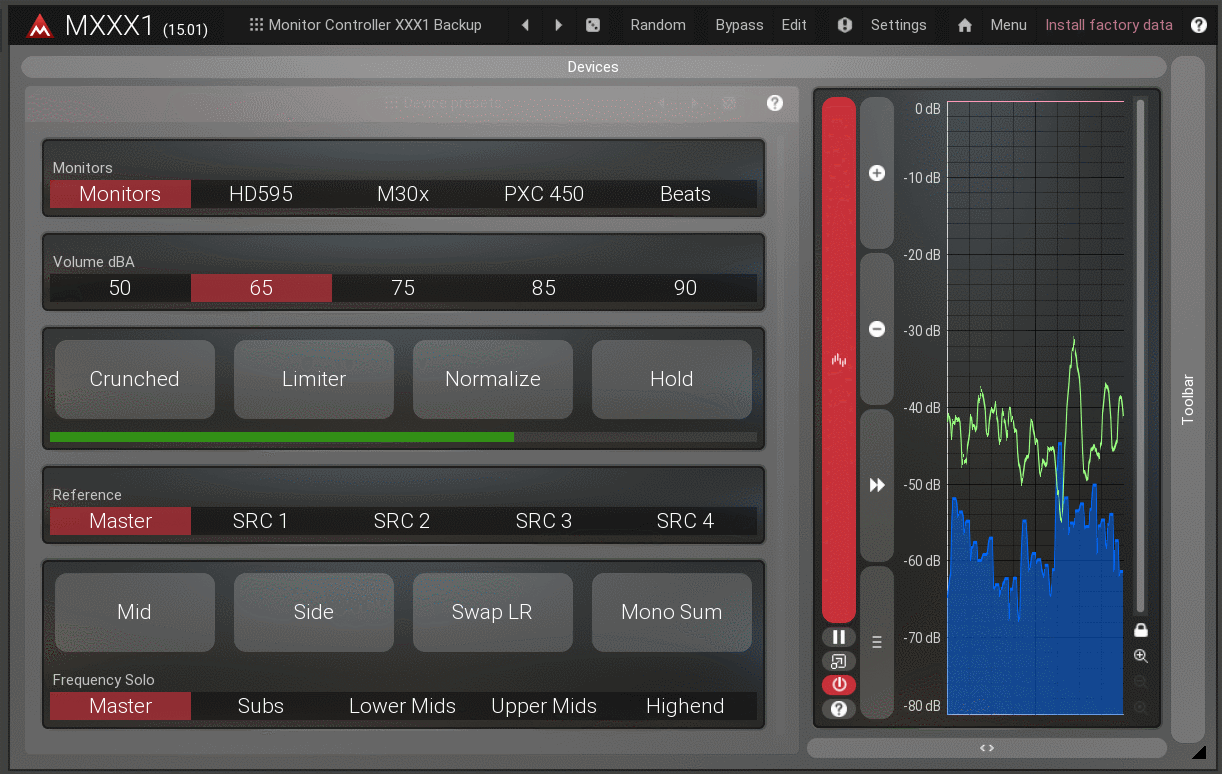
Task: Go to the next preset arrow
Action: point(559,25)
